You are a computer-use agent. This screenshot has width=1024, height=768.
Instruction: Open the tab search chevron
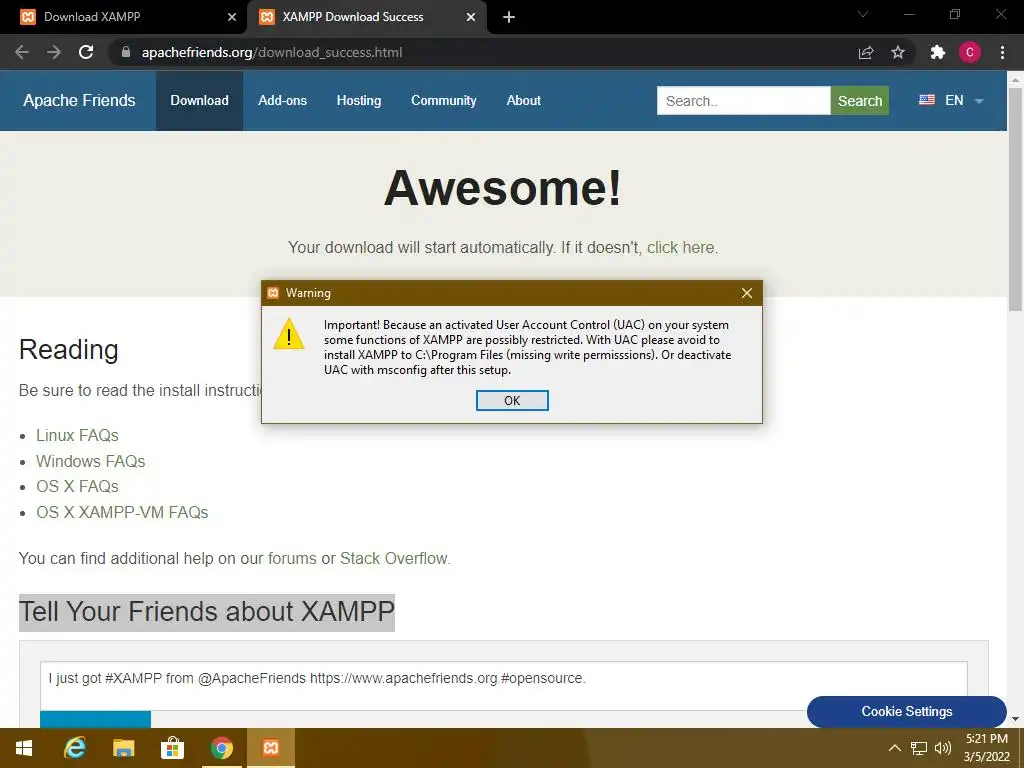pyautogui.click(x=863, y=14)
